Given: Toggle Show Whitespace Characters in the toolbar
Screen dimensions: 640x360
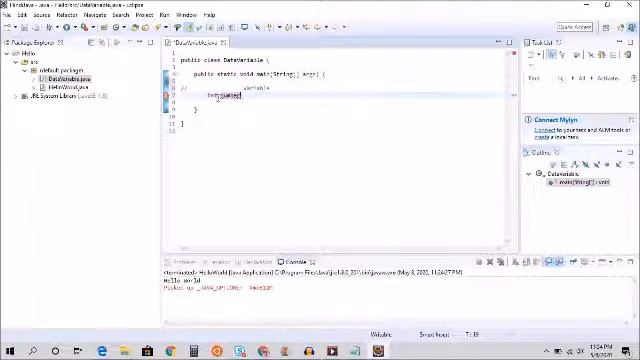Looking at the screenshot, I should click(232, 27).
